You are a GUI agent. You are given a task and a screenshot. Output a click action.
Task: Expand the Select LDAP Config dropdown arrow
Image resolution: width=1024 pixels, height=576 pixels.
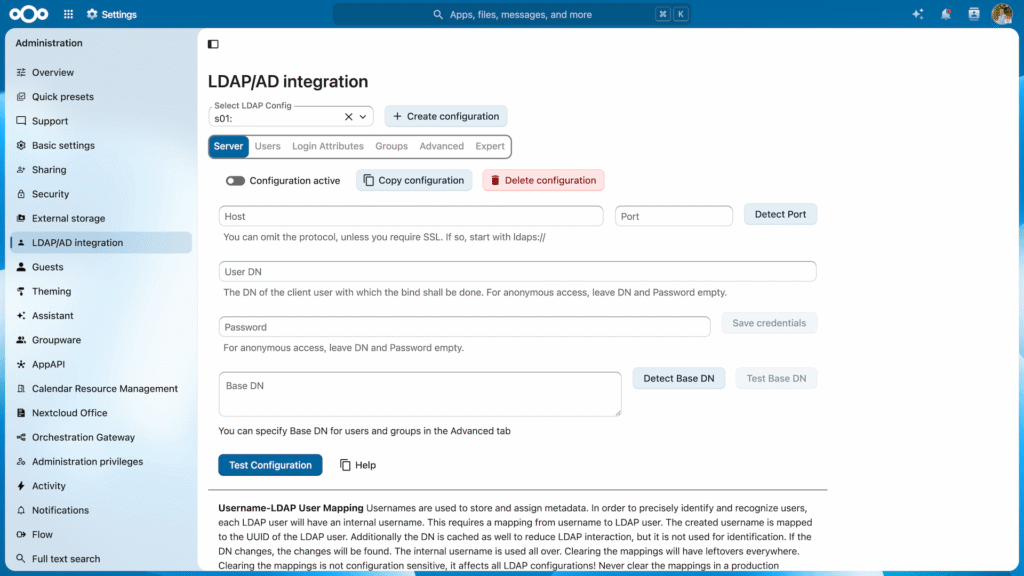[363, 117]
